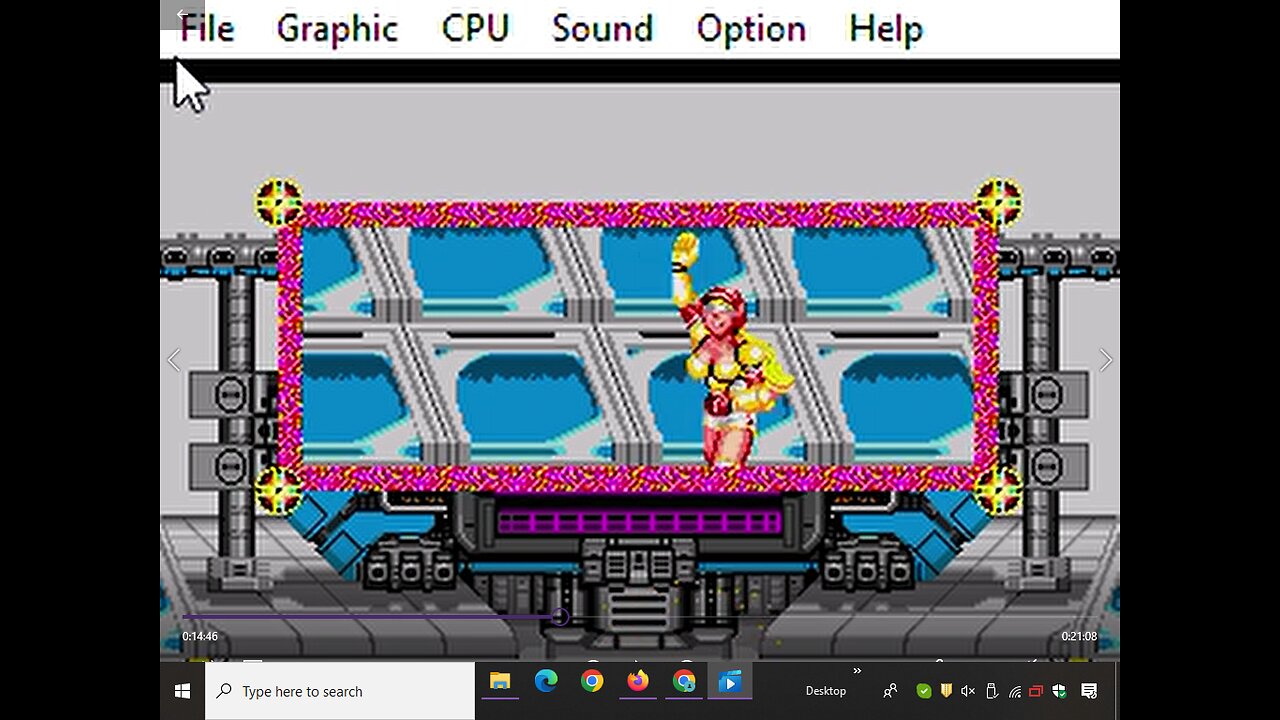Open the File menu
The height and width of the screenshot is (720, 1280).
tap(207, 29)
